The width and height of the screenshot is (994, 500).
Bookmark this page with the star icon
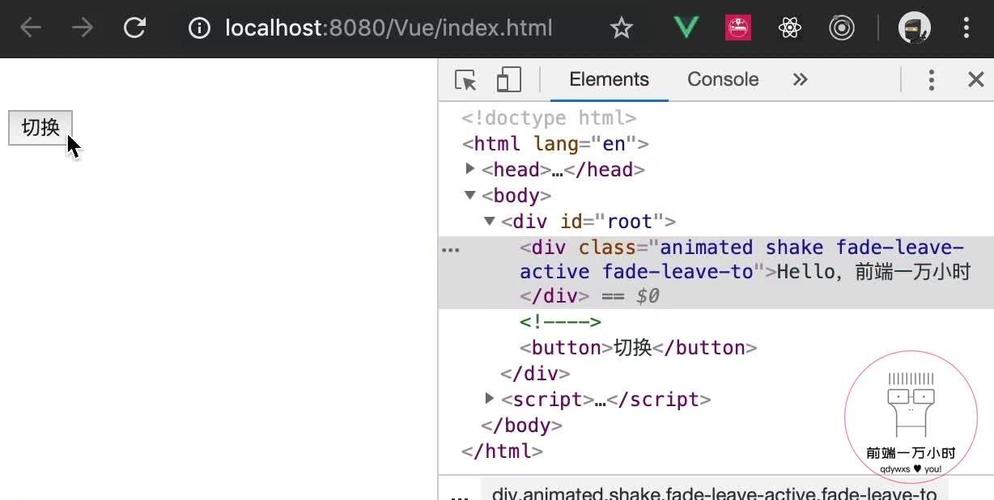tap(621, 28)
